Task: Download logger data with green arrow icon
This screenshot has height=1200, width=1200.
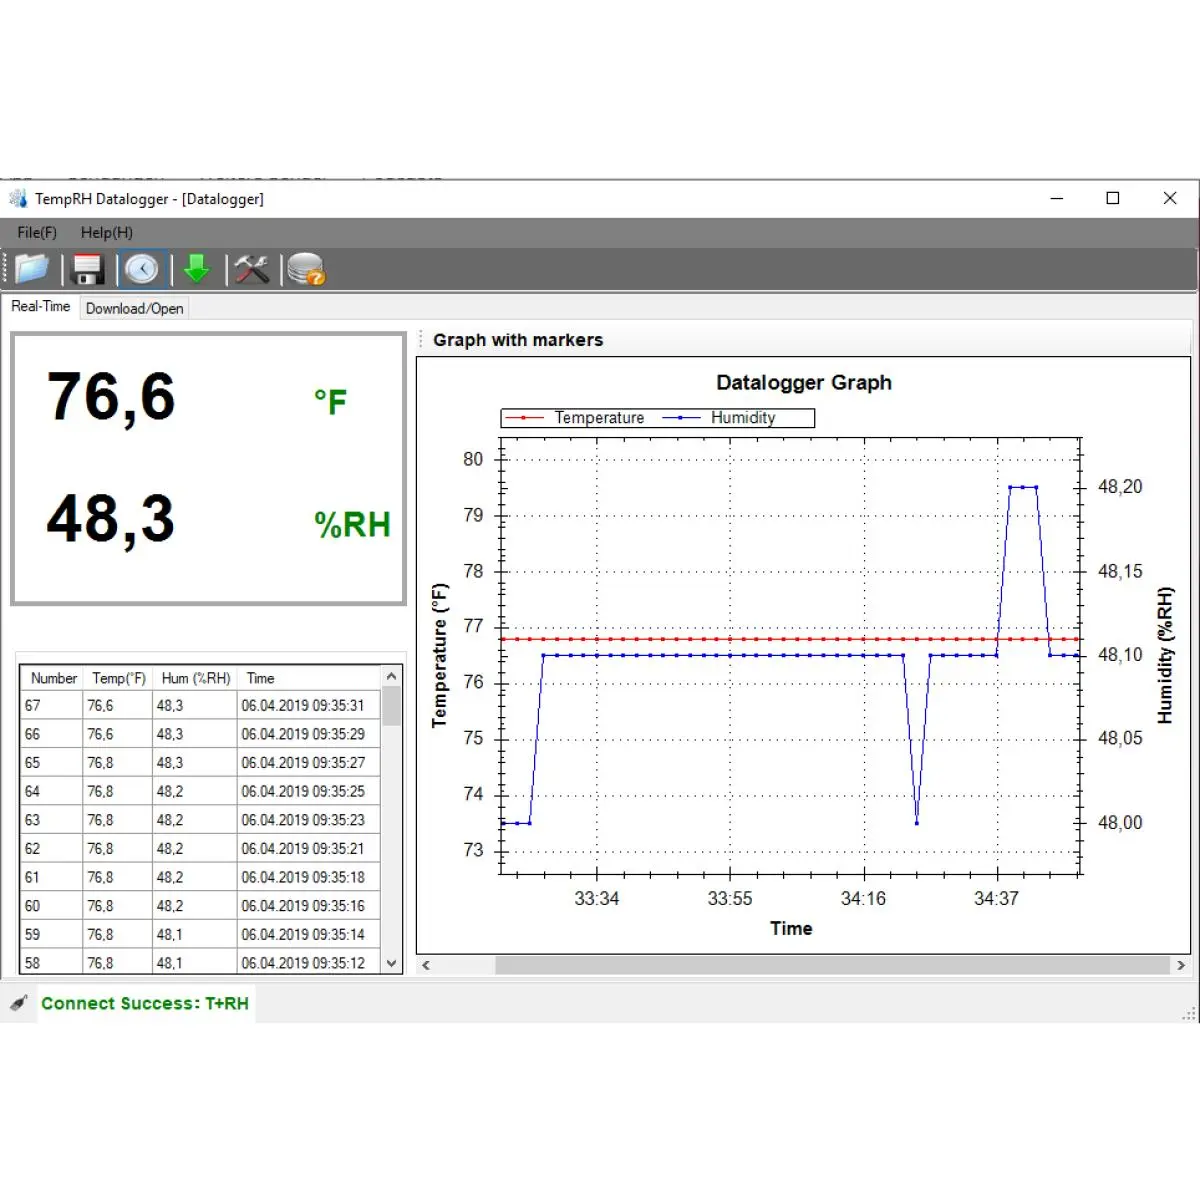Action: (x=197, y=269)
